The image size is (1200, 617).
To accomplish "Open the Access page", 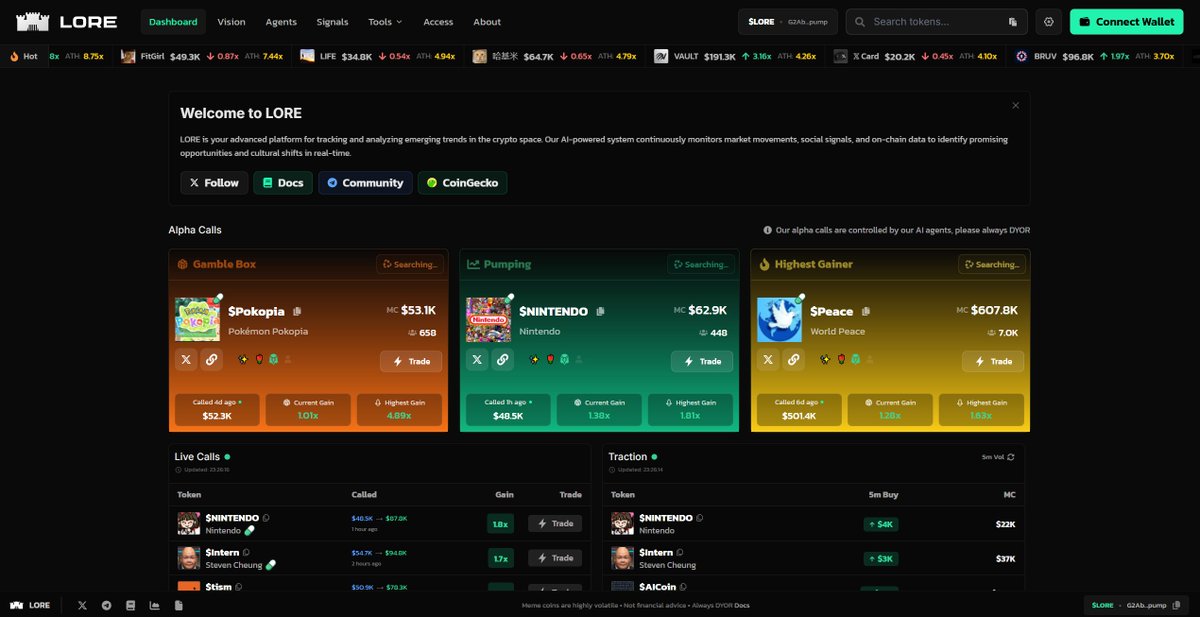I will [438, 22].
